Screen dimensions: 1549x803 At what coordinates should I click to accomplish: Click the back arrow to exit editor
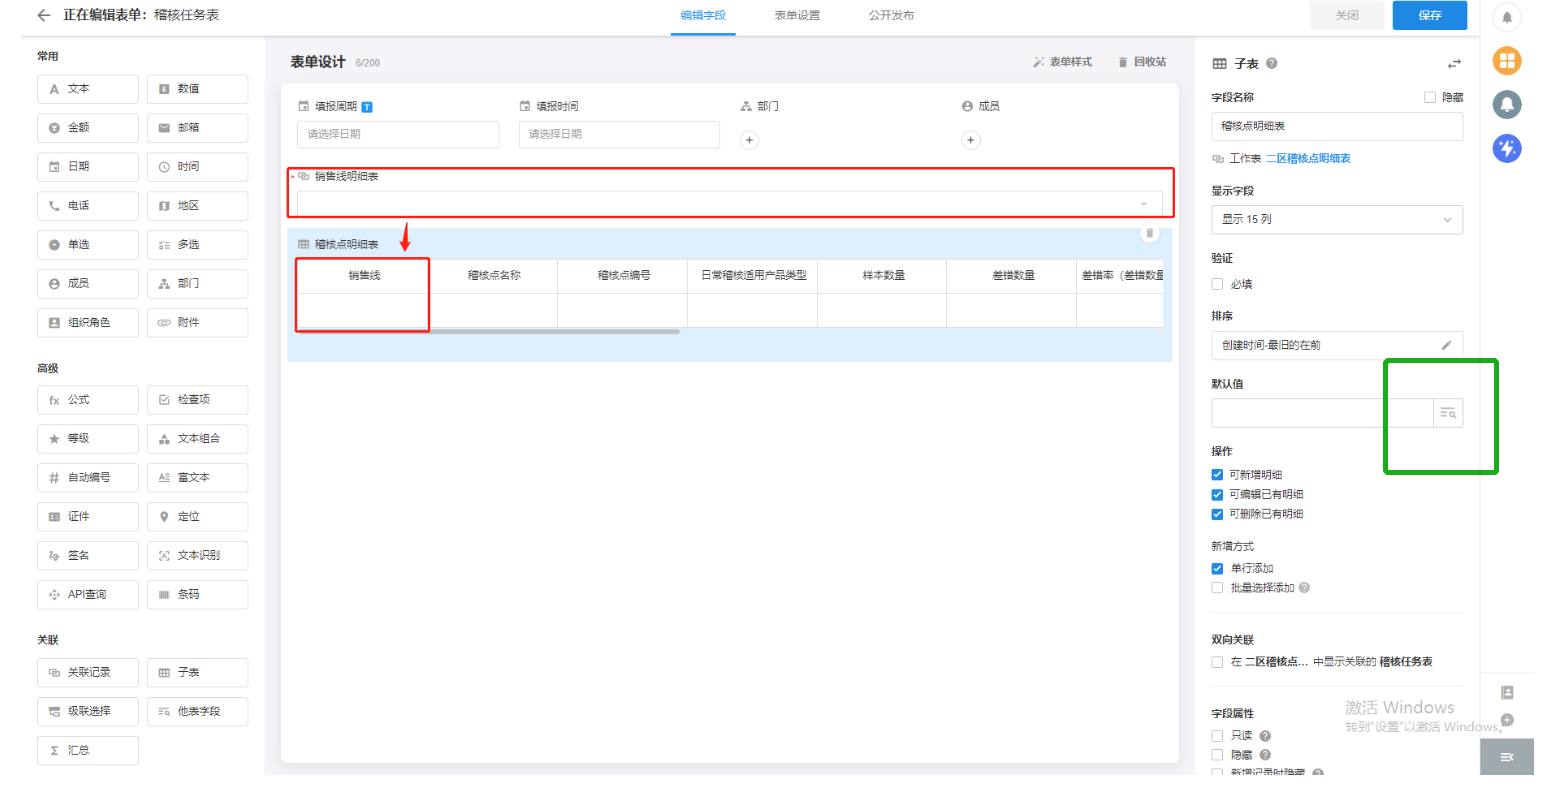pyautogui.click(x=43, y=15)
